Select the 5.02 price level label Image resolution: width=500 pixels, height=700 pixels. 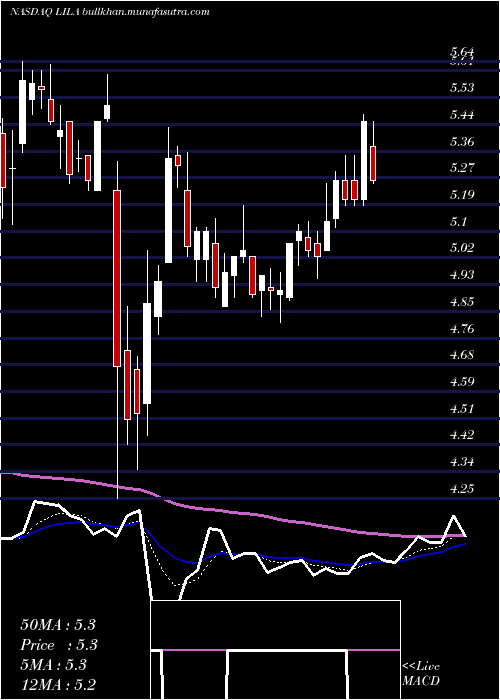click(462, 248)
